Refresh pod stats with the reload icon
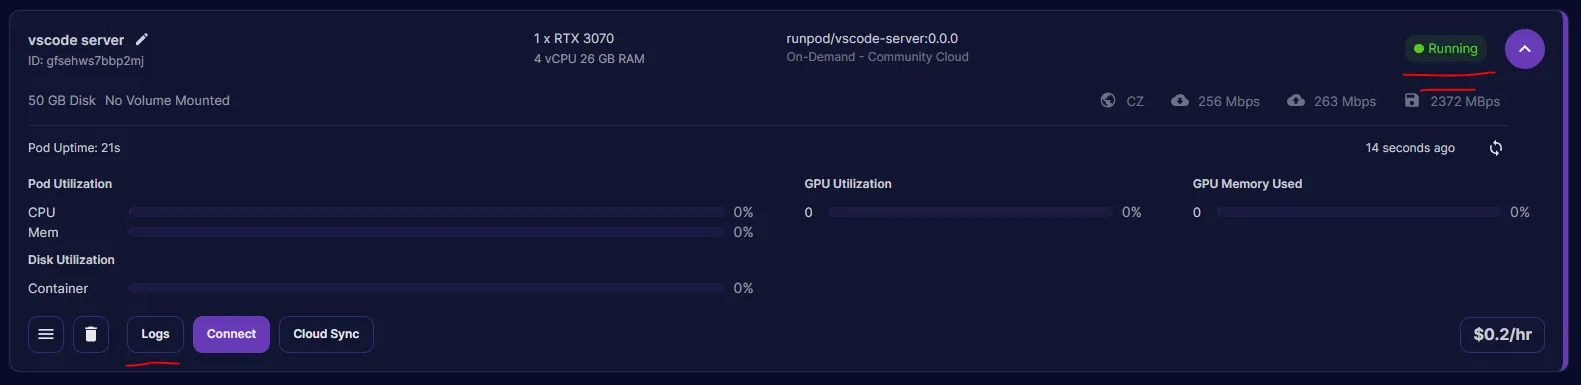 (x=1495, y=148)
